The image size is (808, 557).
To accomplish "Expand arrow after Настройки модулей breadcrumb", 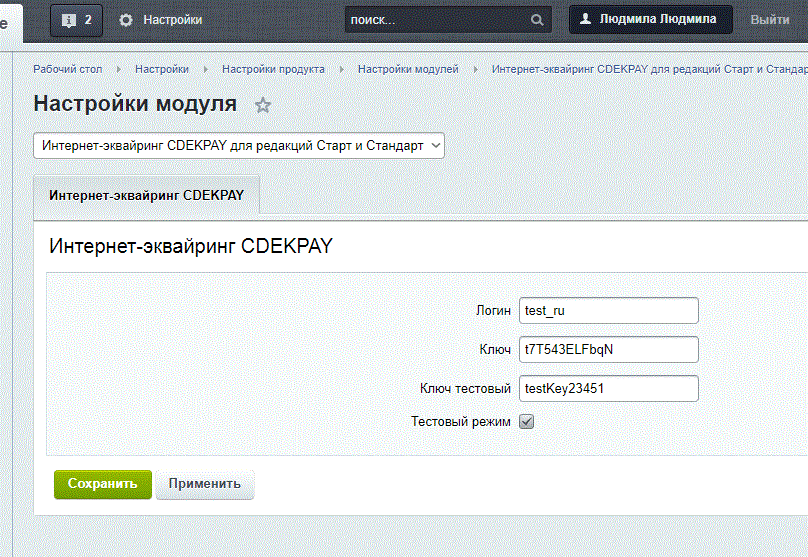I will (475, 69).
